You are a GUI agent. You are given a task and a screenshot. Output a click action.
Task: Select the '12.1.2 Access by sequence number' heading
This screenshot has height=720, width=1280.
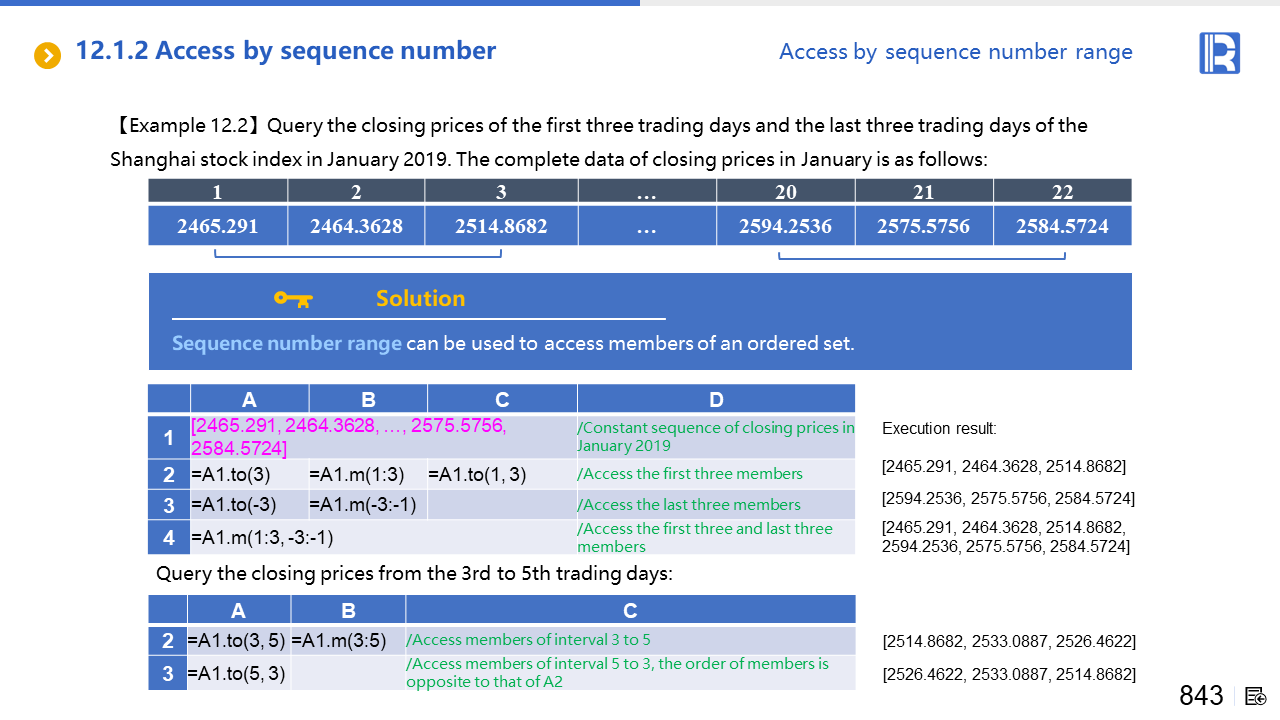click(x=285, y=50)
